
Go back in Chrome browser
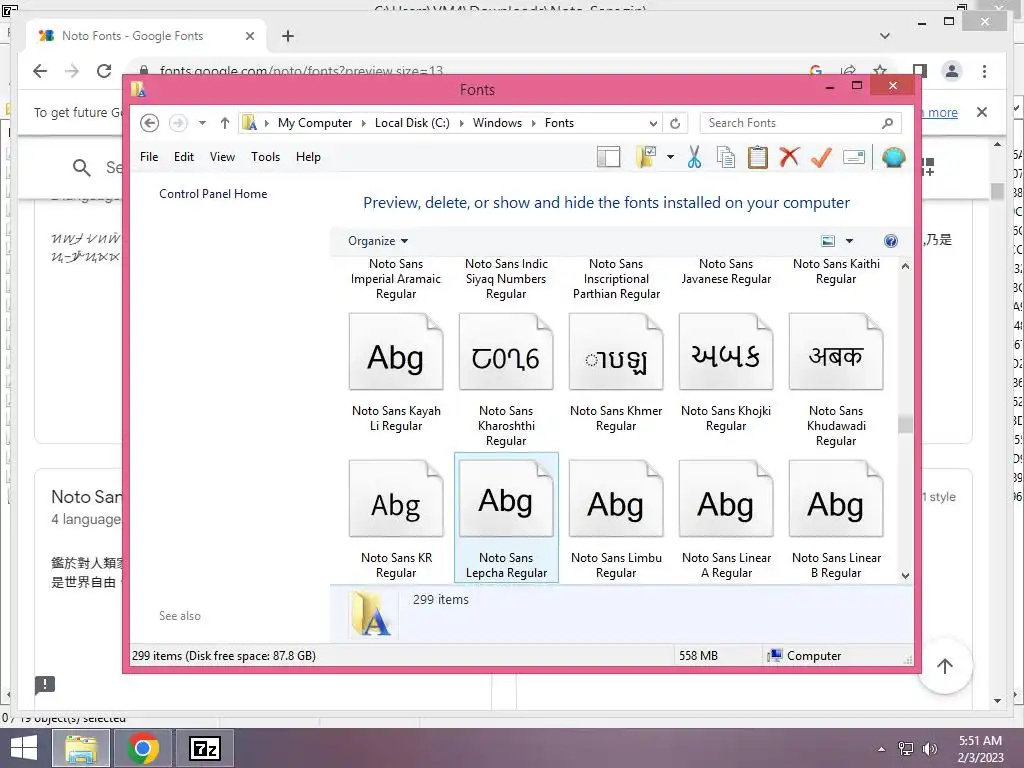click(x=40, y=71)
